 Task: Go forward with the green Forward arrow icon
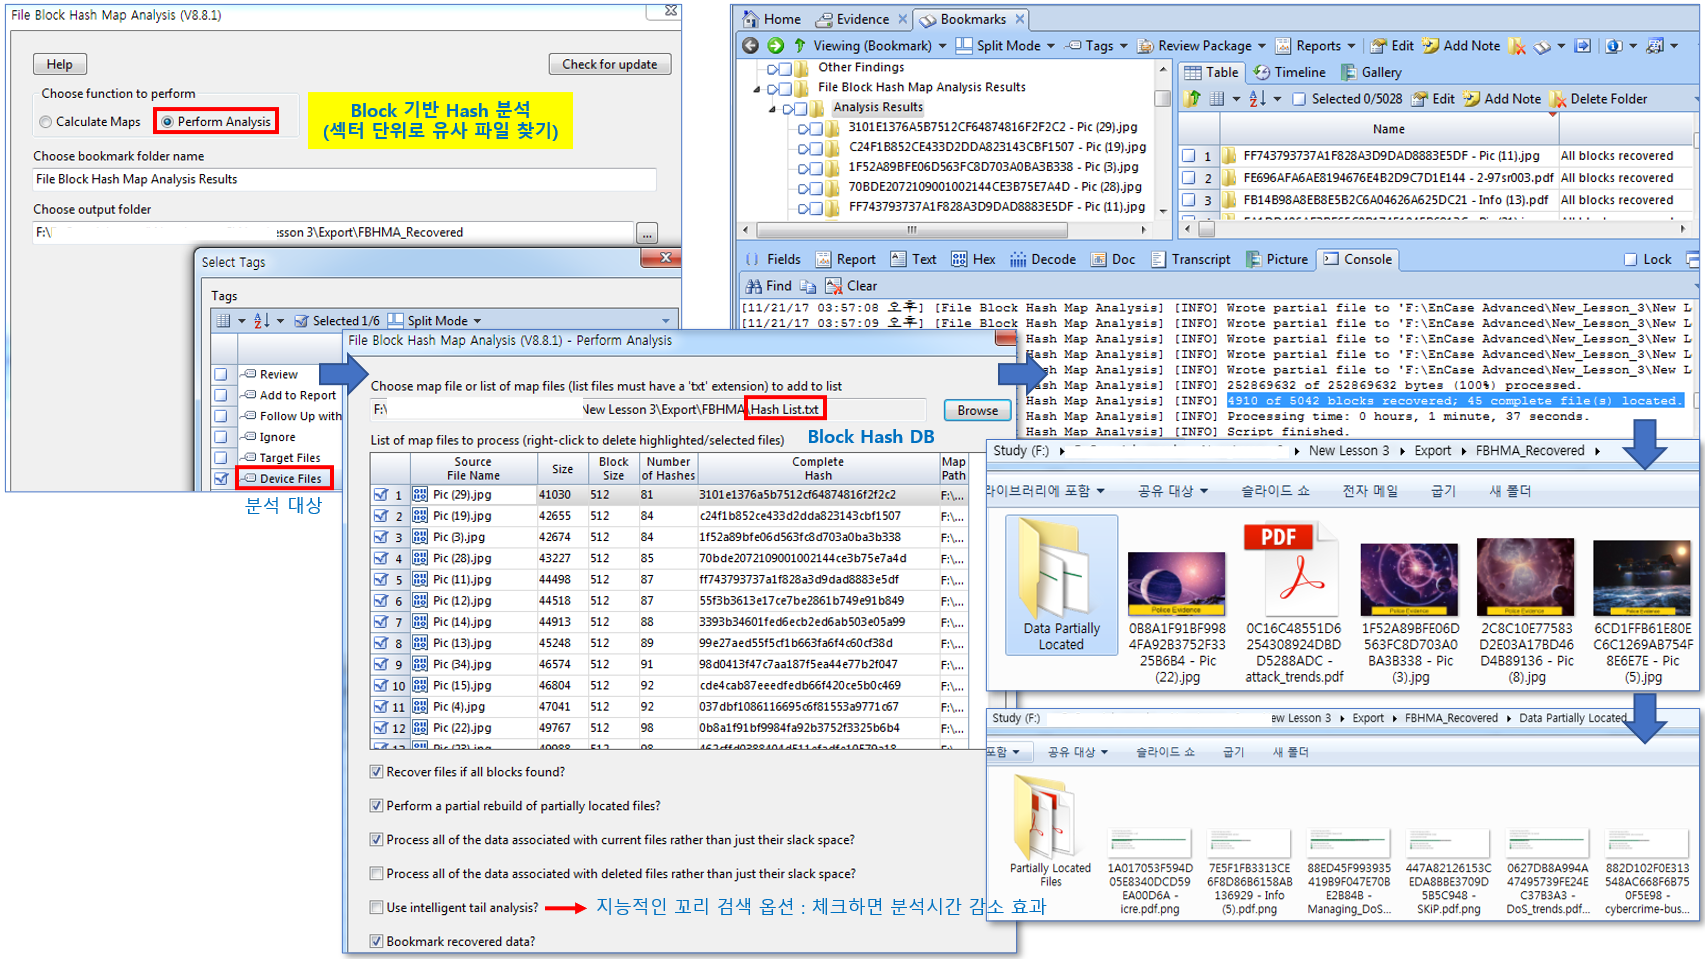[x=775, y=46]
